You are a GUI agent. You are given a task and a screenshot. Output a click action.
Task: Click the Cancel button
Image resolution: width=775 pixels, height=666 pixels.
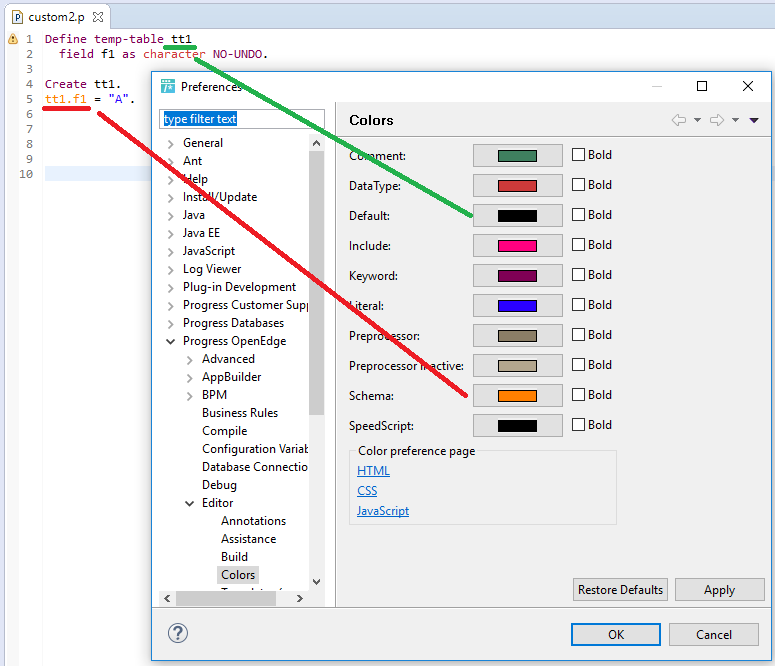(714, 634)
